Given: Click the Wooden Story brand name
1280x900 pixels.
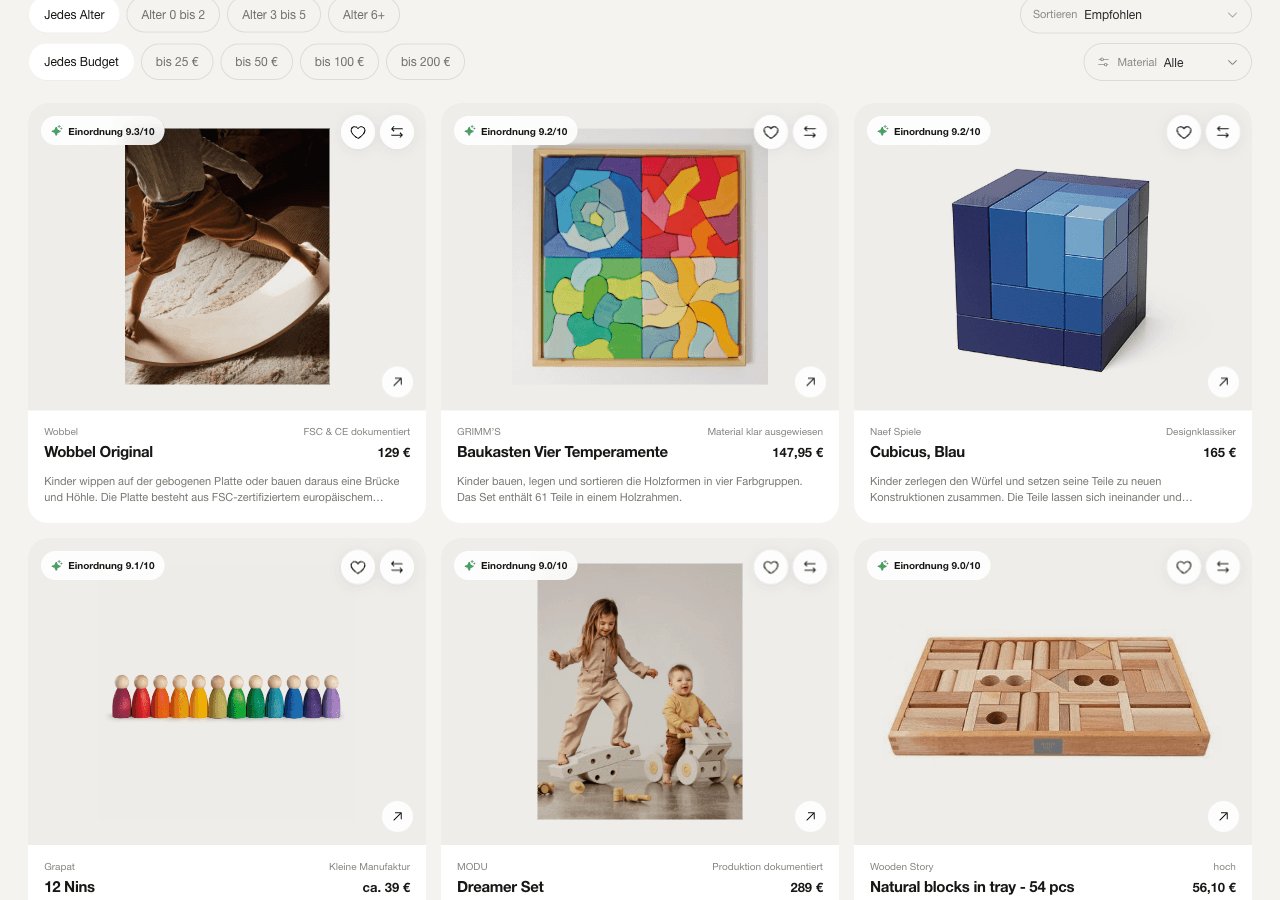Looking at the screenshot, I should [x=902, y=867].
